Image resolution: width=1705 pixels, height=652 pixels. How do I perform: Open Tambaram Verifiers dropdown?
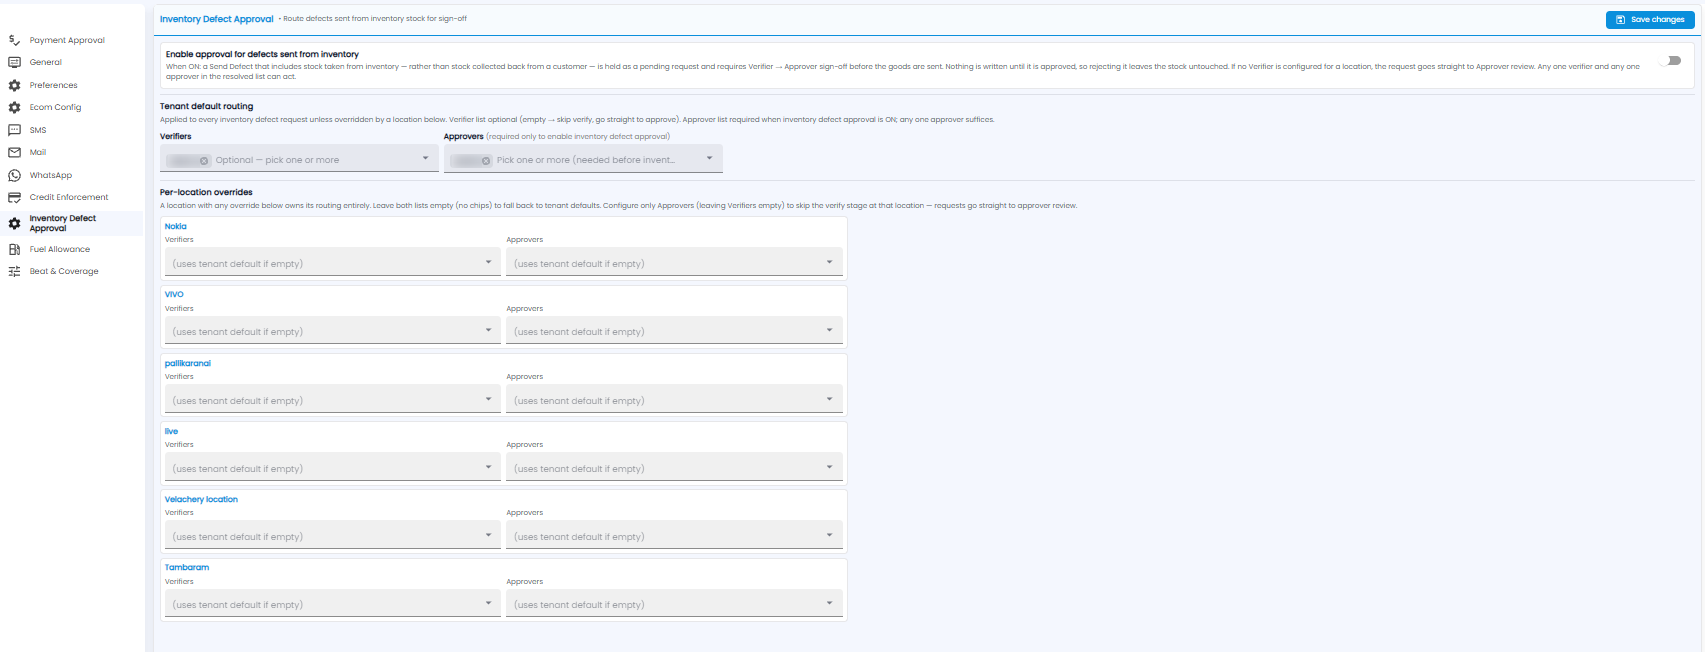pyautogui.click(x=332, y=603)
